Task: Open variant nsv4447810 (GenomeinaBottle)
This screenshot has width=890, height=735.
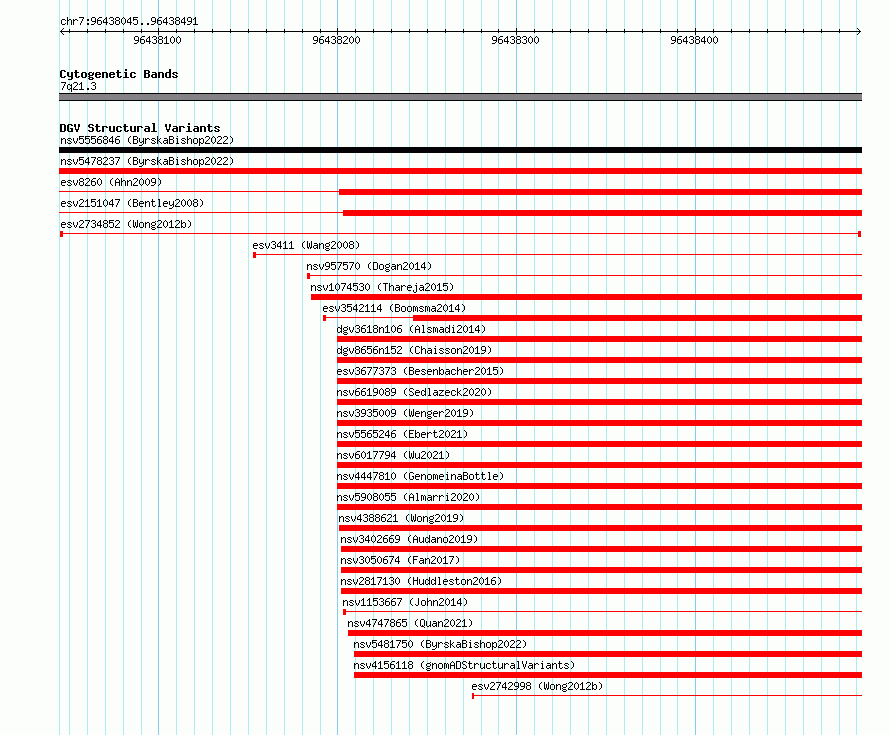Action: click(x=420, y=476)
